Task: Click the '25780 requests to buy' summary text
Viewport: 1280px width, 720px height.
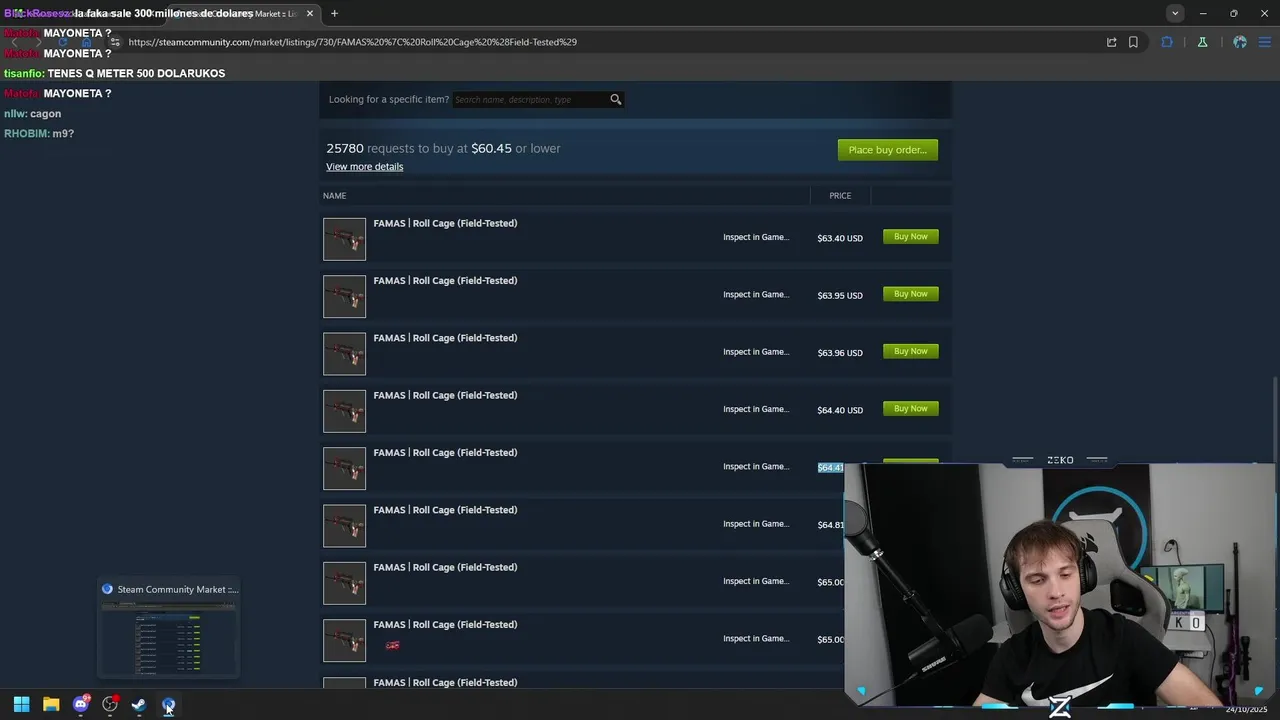Action: [x=443, y=148]
